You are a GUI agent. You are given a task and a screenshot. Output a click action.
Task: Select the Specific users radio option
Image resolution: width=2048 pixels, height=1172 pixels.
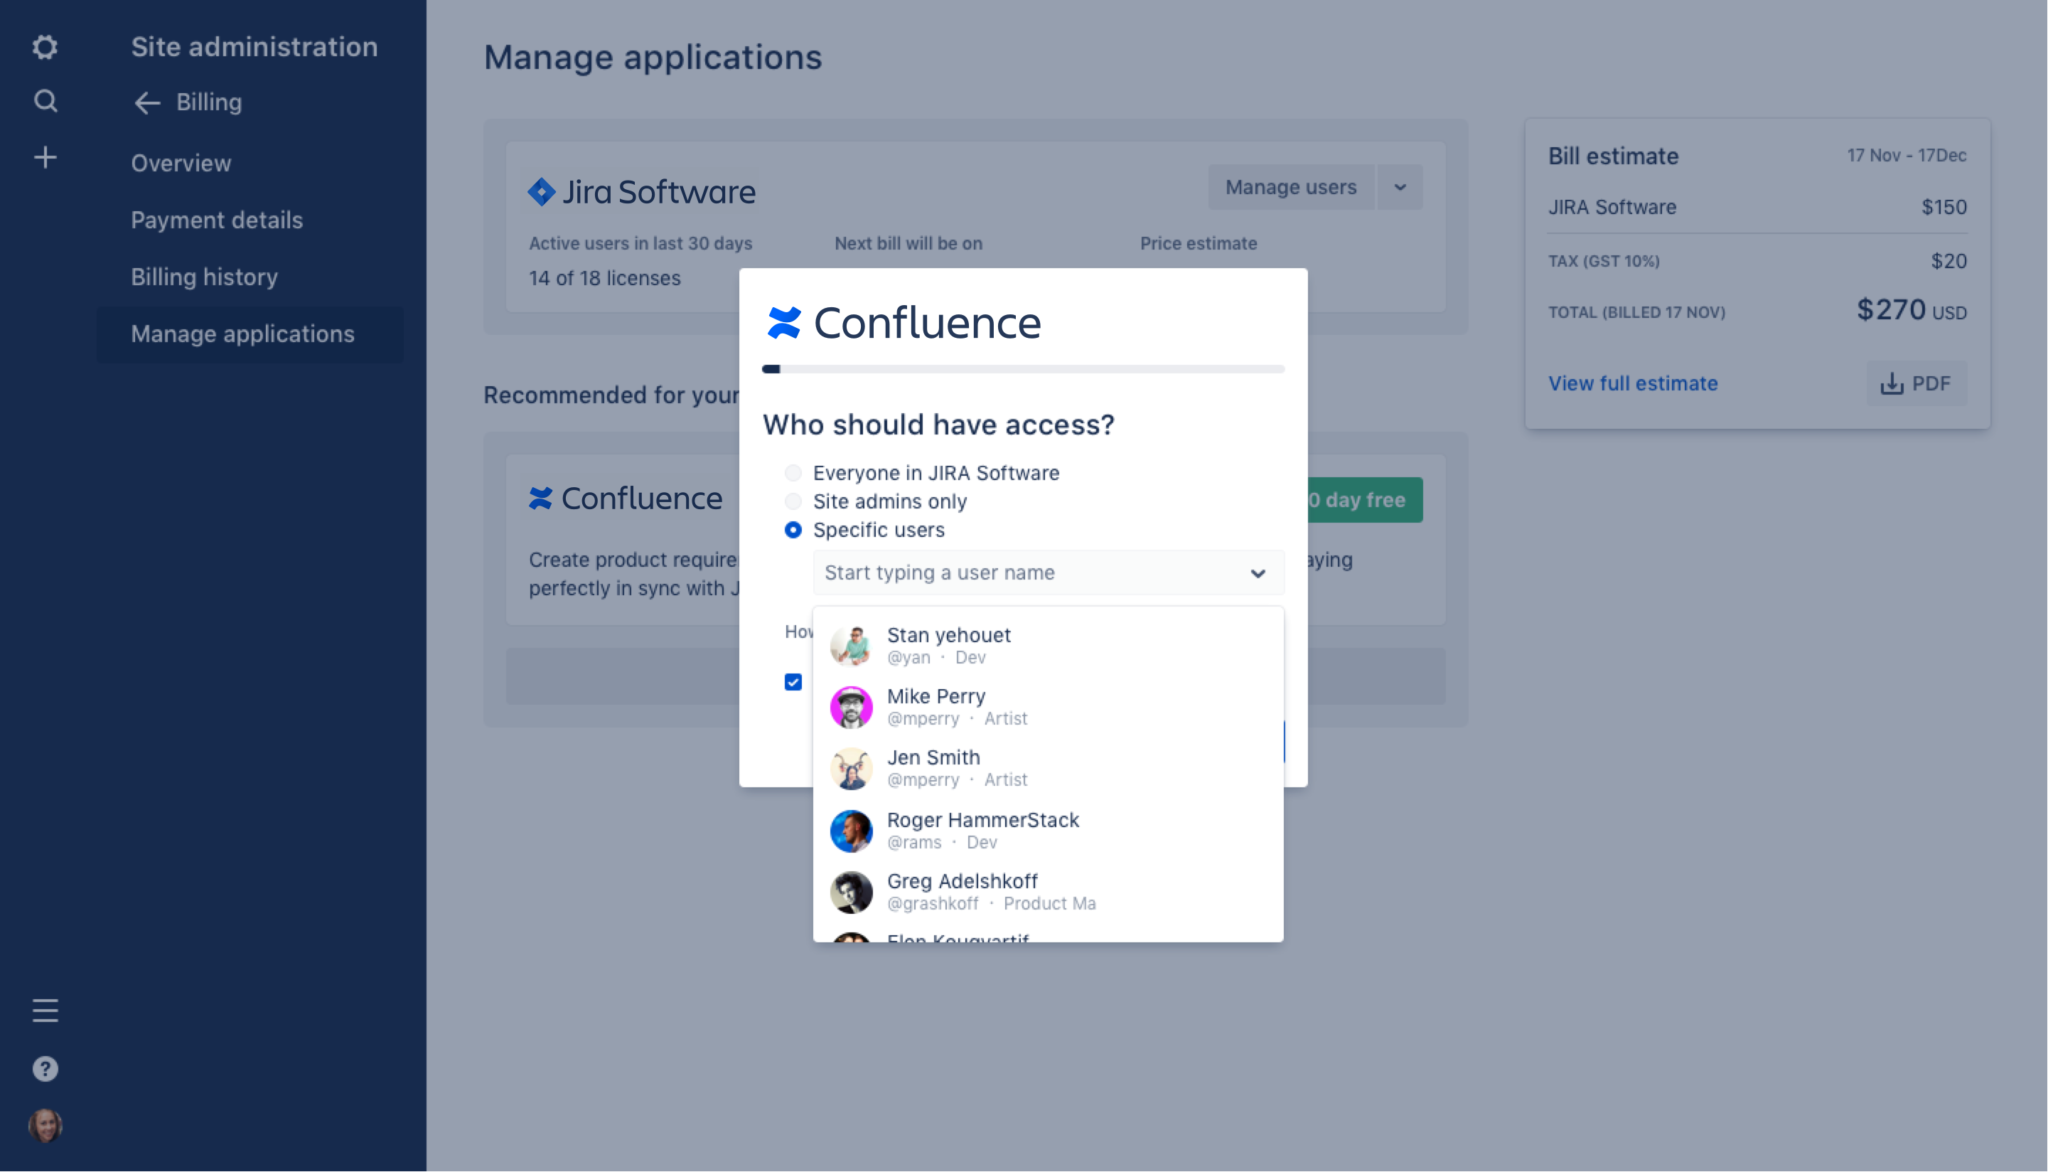pyautogui.click(x=793, y=530)
